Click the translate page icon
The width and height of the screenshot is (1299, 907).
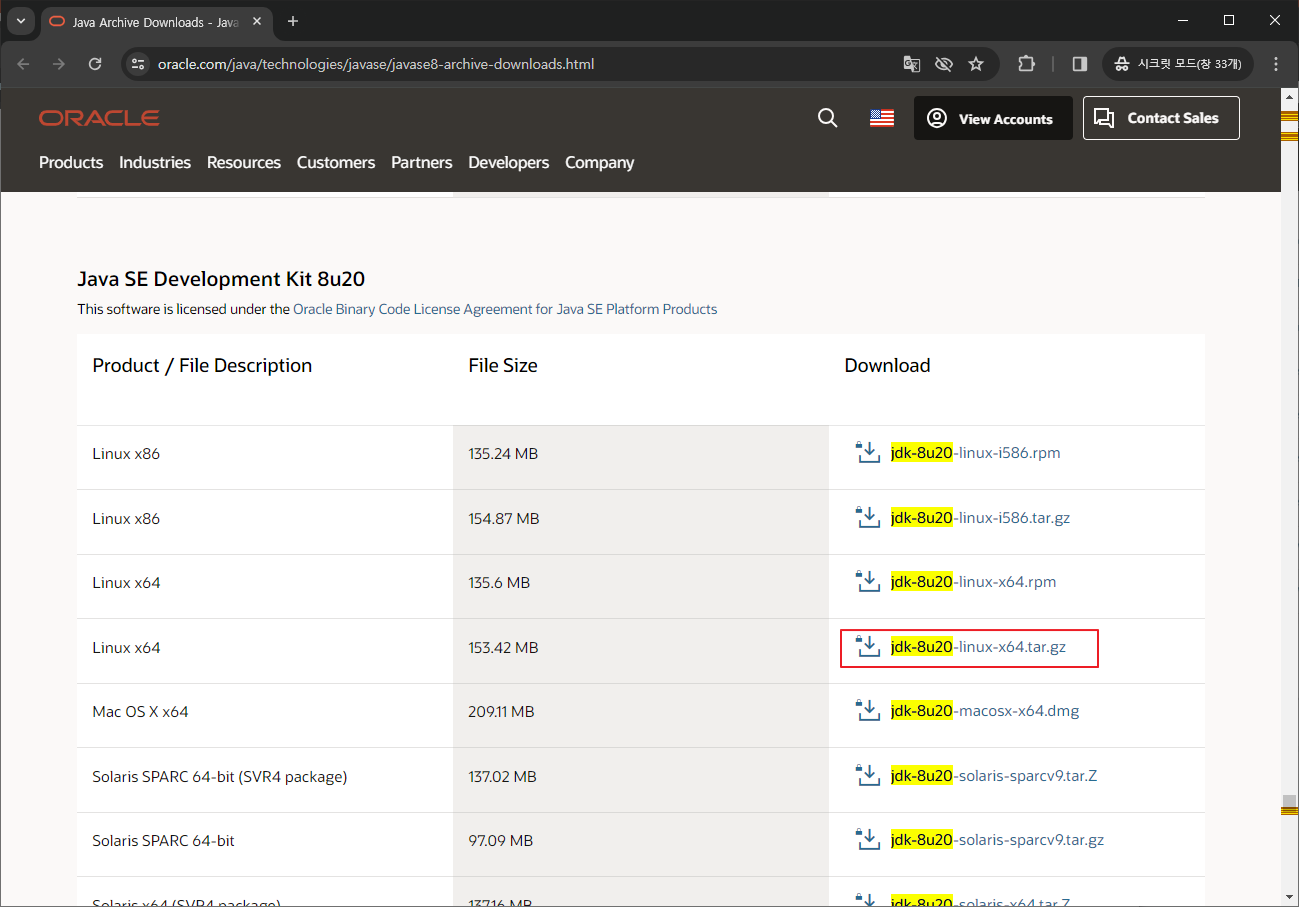(911, 64)
